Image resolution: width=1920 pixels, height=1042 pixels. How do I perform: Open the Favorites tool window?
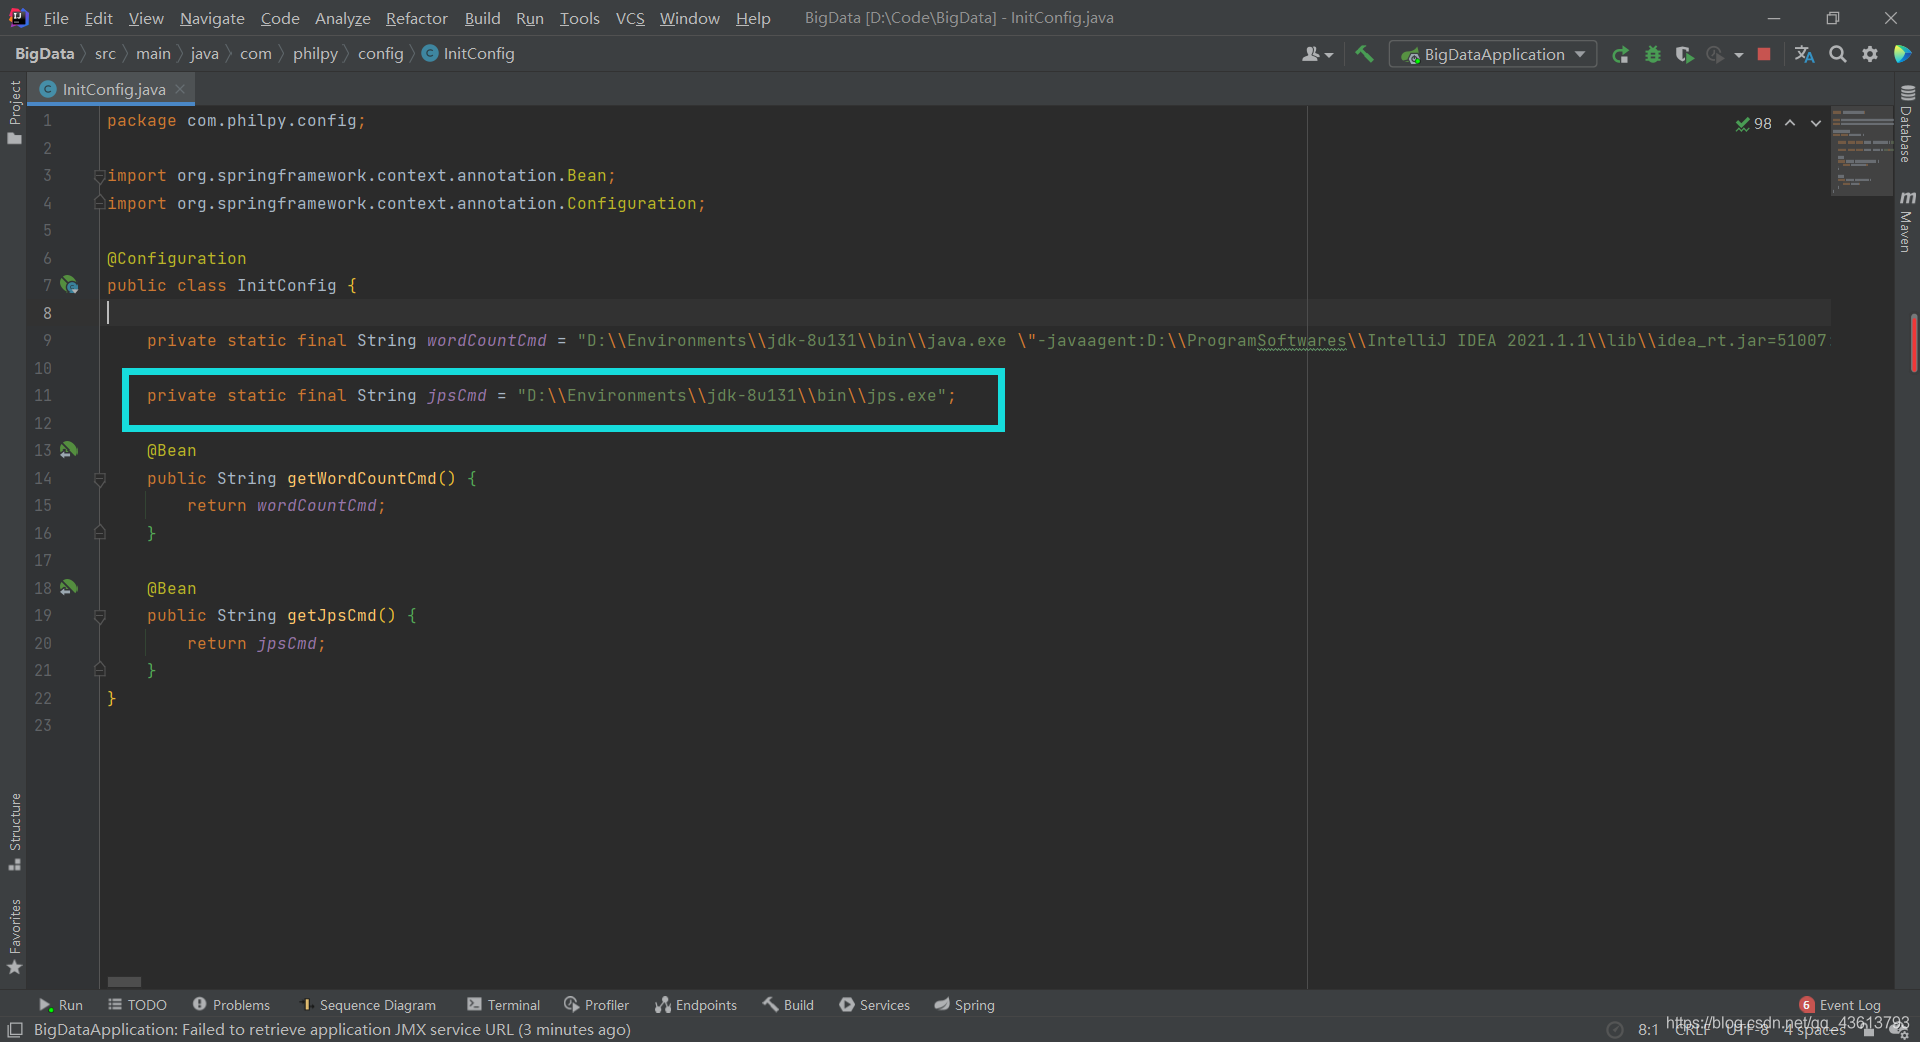click(x=14, y=937)
